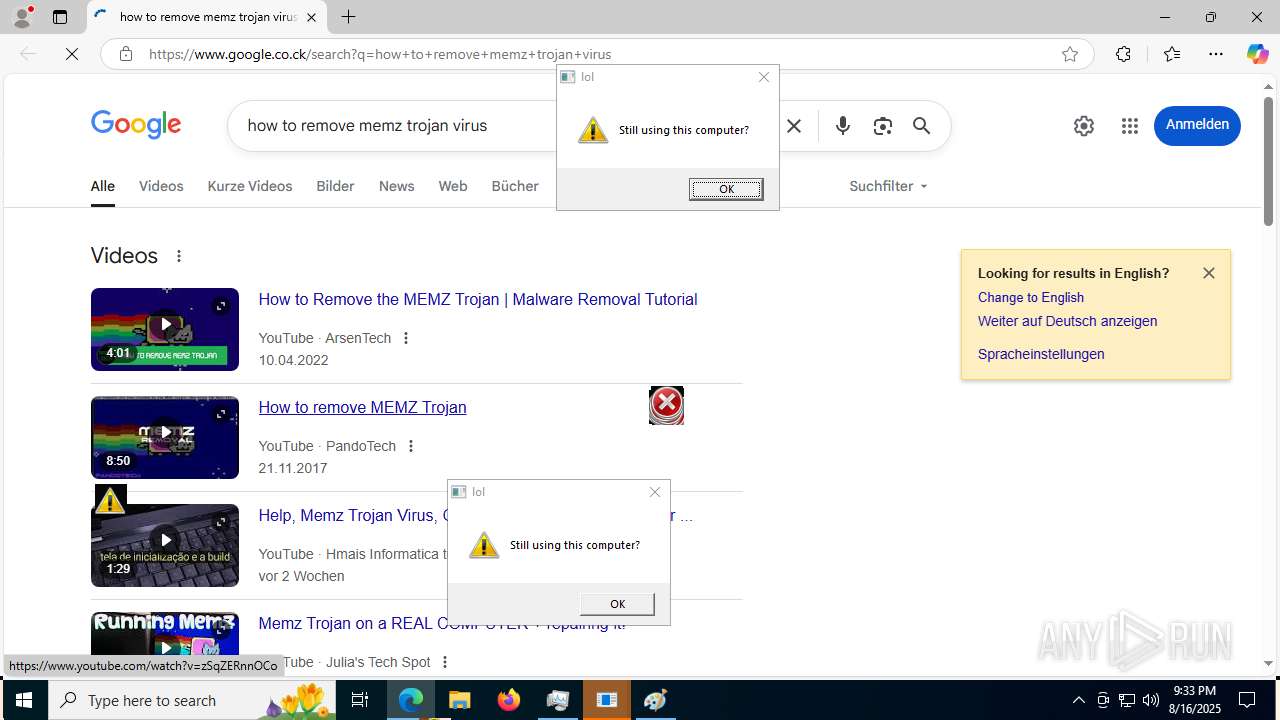Click the page vertical scrollbar thumb
This screenshot has width=1280, height=720.
click(x=1268, y=162)
